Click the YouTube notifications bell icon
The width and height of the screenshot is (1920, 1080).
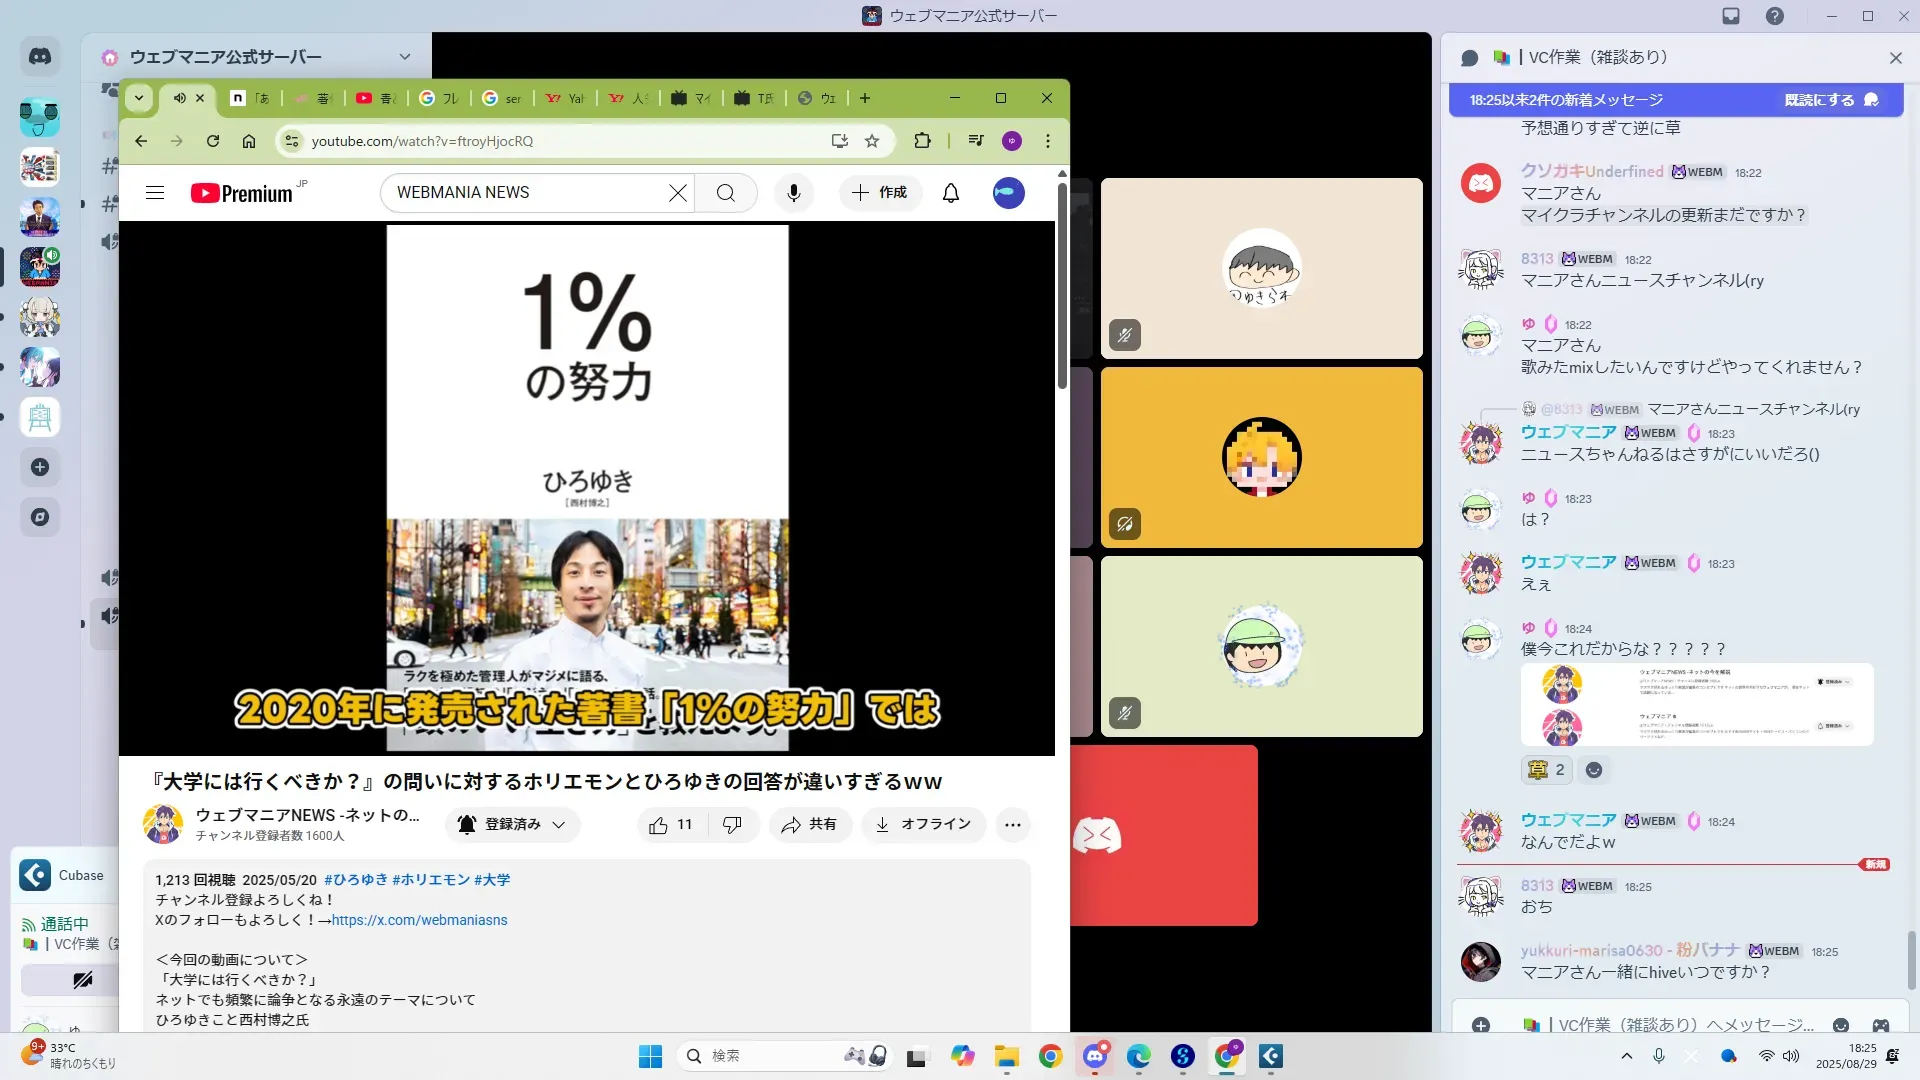tap(950, 193)
